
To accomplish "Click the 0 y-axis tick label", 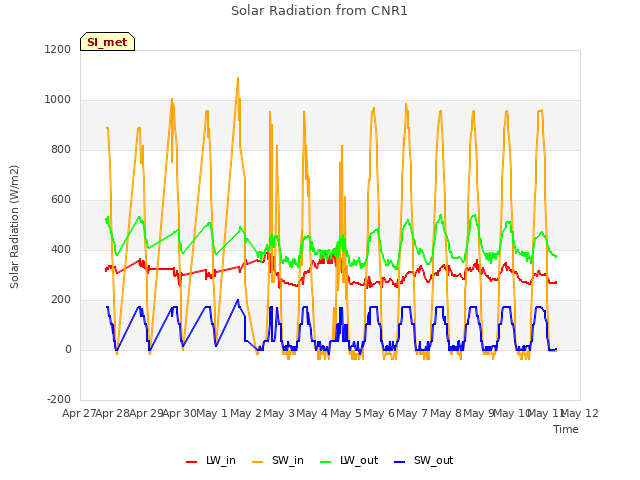I will (68, 349).
